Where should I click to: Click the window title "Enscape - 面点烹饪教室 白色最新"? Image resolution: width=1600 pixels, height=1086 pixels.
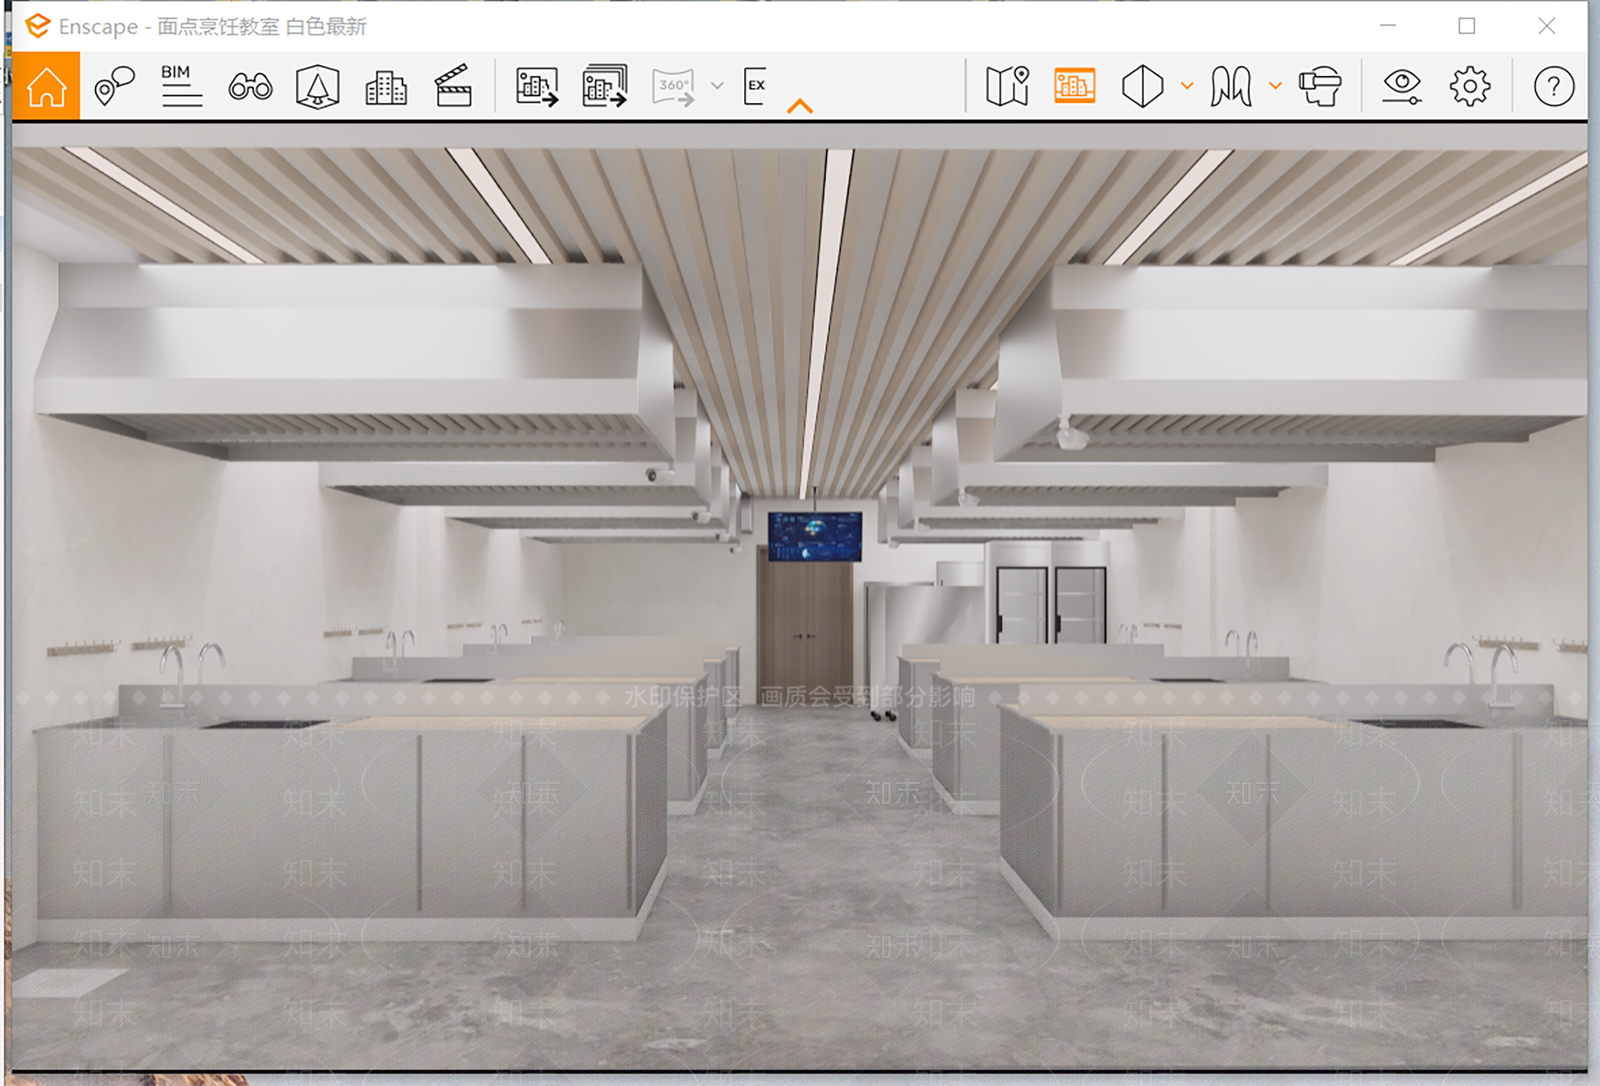tap(212, 27)
